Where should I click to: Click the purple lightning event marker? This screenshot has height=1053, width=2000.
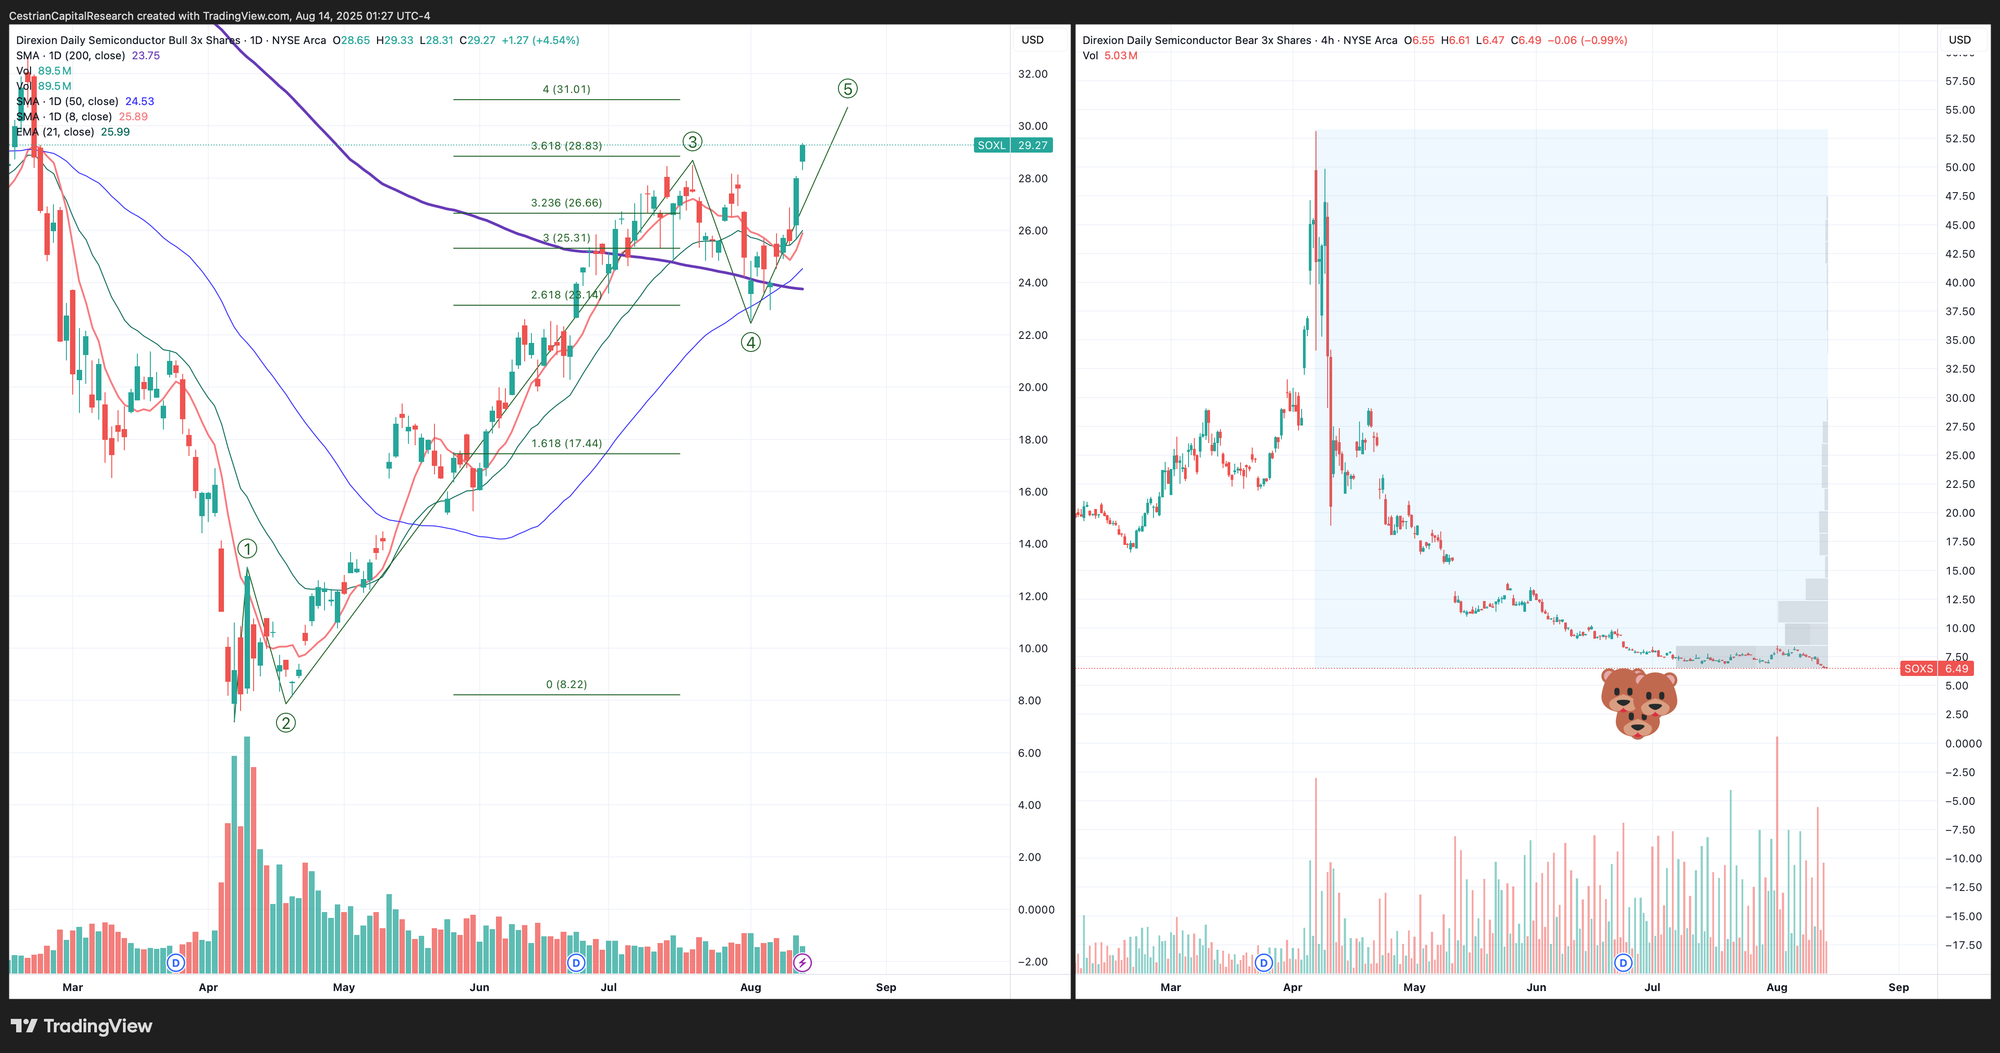[x=802, y=962]
